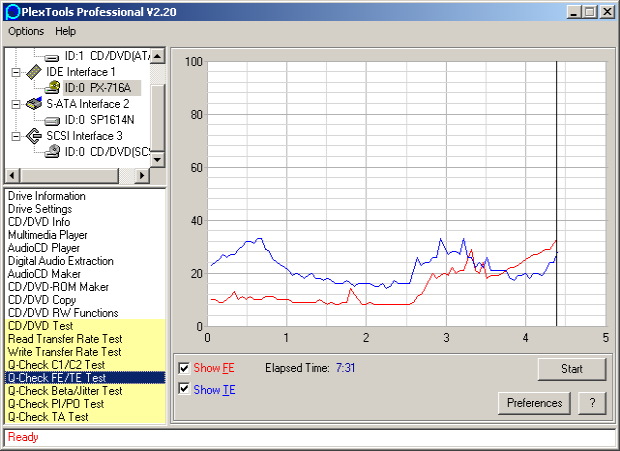620x451 pixels.
Task: Click the ID:1 CD/DVD drive icon at top
Action: tap(52, 58)
